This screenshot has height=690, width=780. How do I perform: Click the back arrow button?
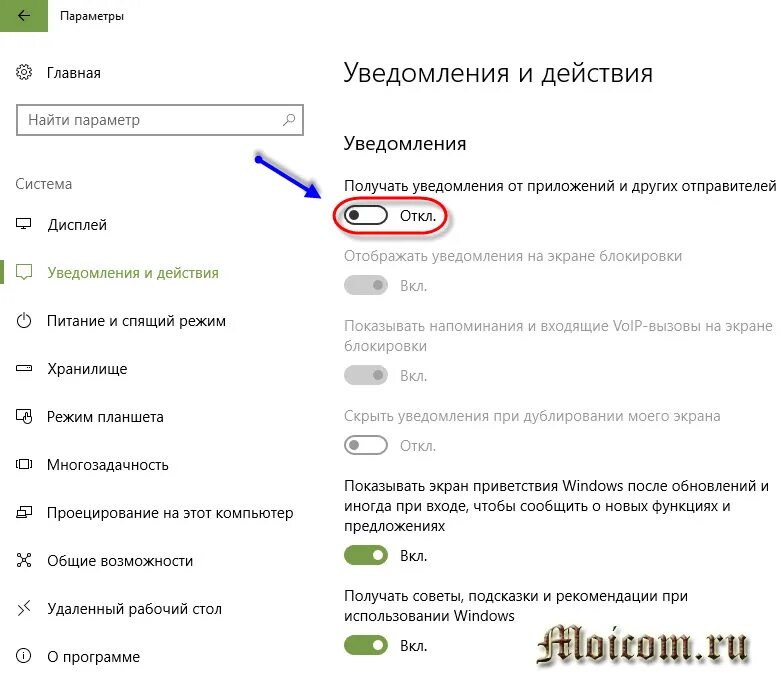(x=23, y=15)
